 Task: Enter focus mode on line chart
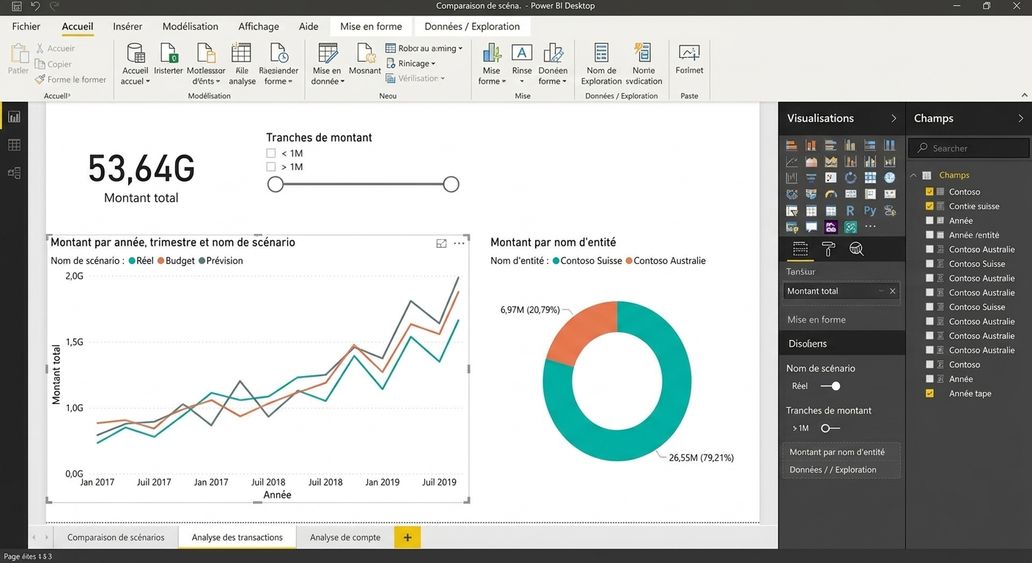click(x=442, y=244)
